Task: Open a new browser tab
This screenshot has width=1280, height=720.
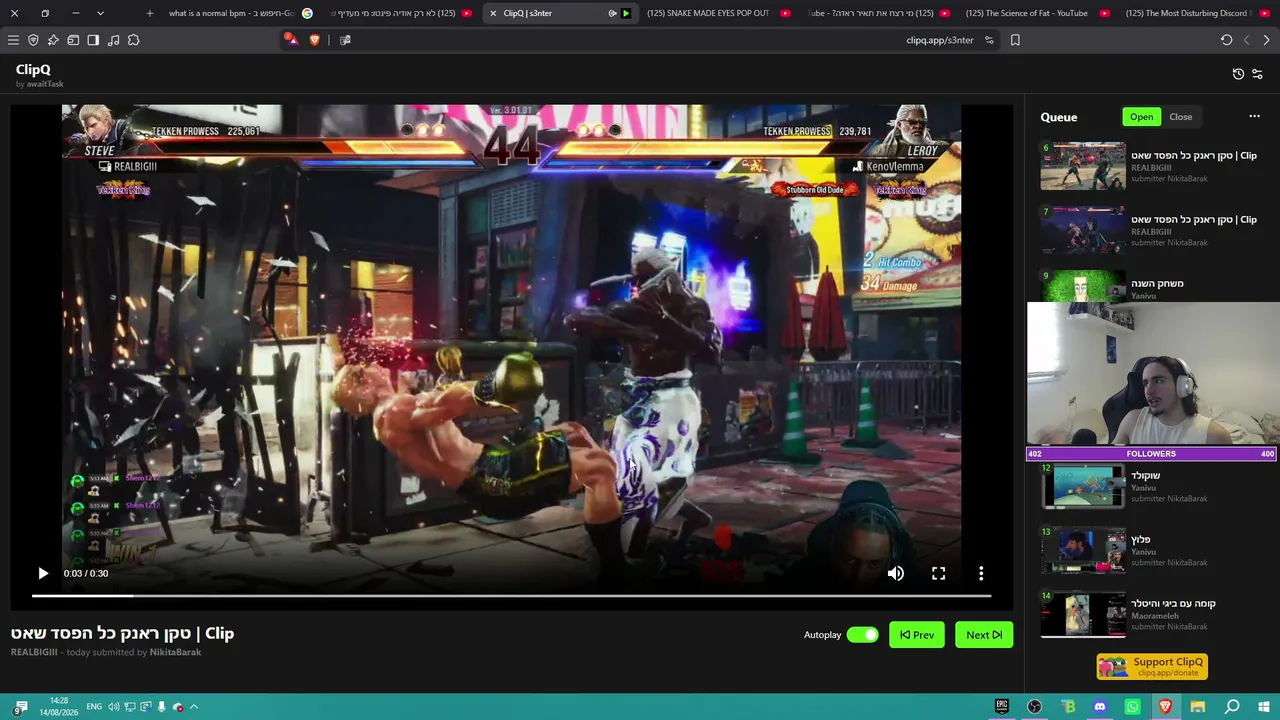Action: (x=150, y=13)
